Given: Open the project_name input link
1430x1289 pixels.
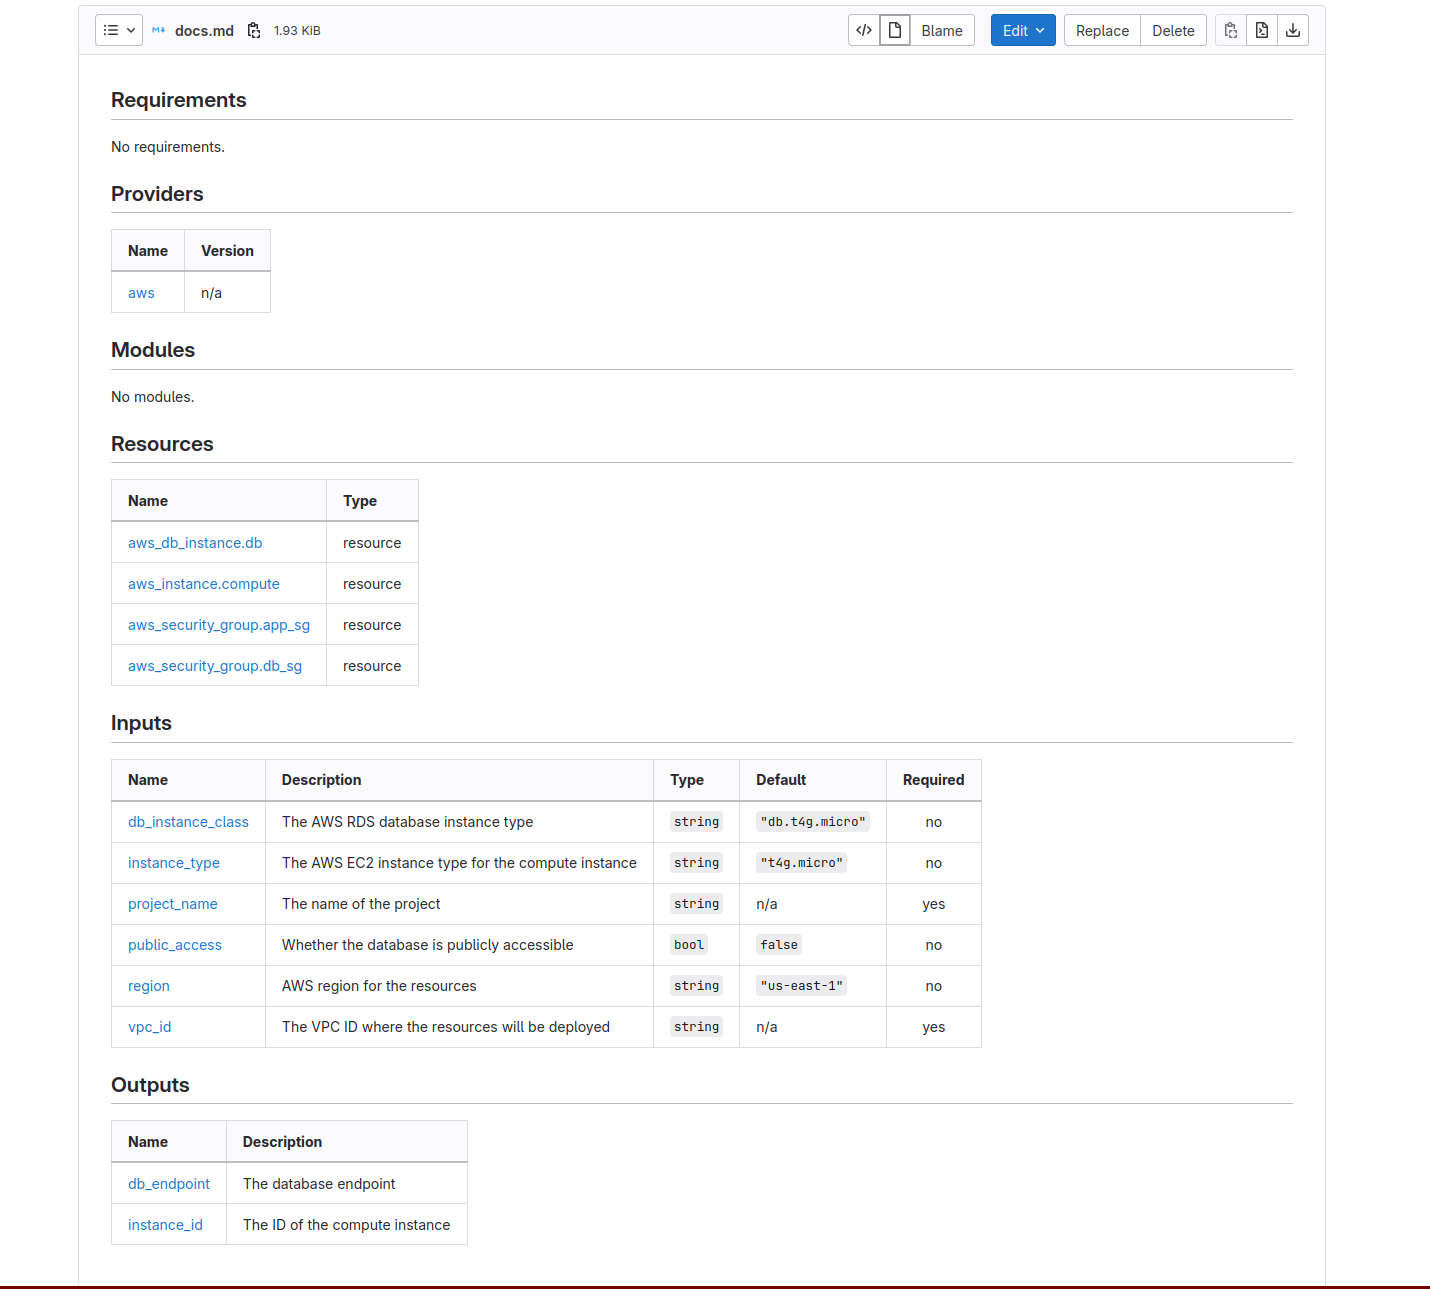Looking at the screenshot, I should [173, 904].
